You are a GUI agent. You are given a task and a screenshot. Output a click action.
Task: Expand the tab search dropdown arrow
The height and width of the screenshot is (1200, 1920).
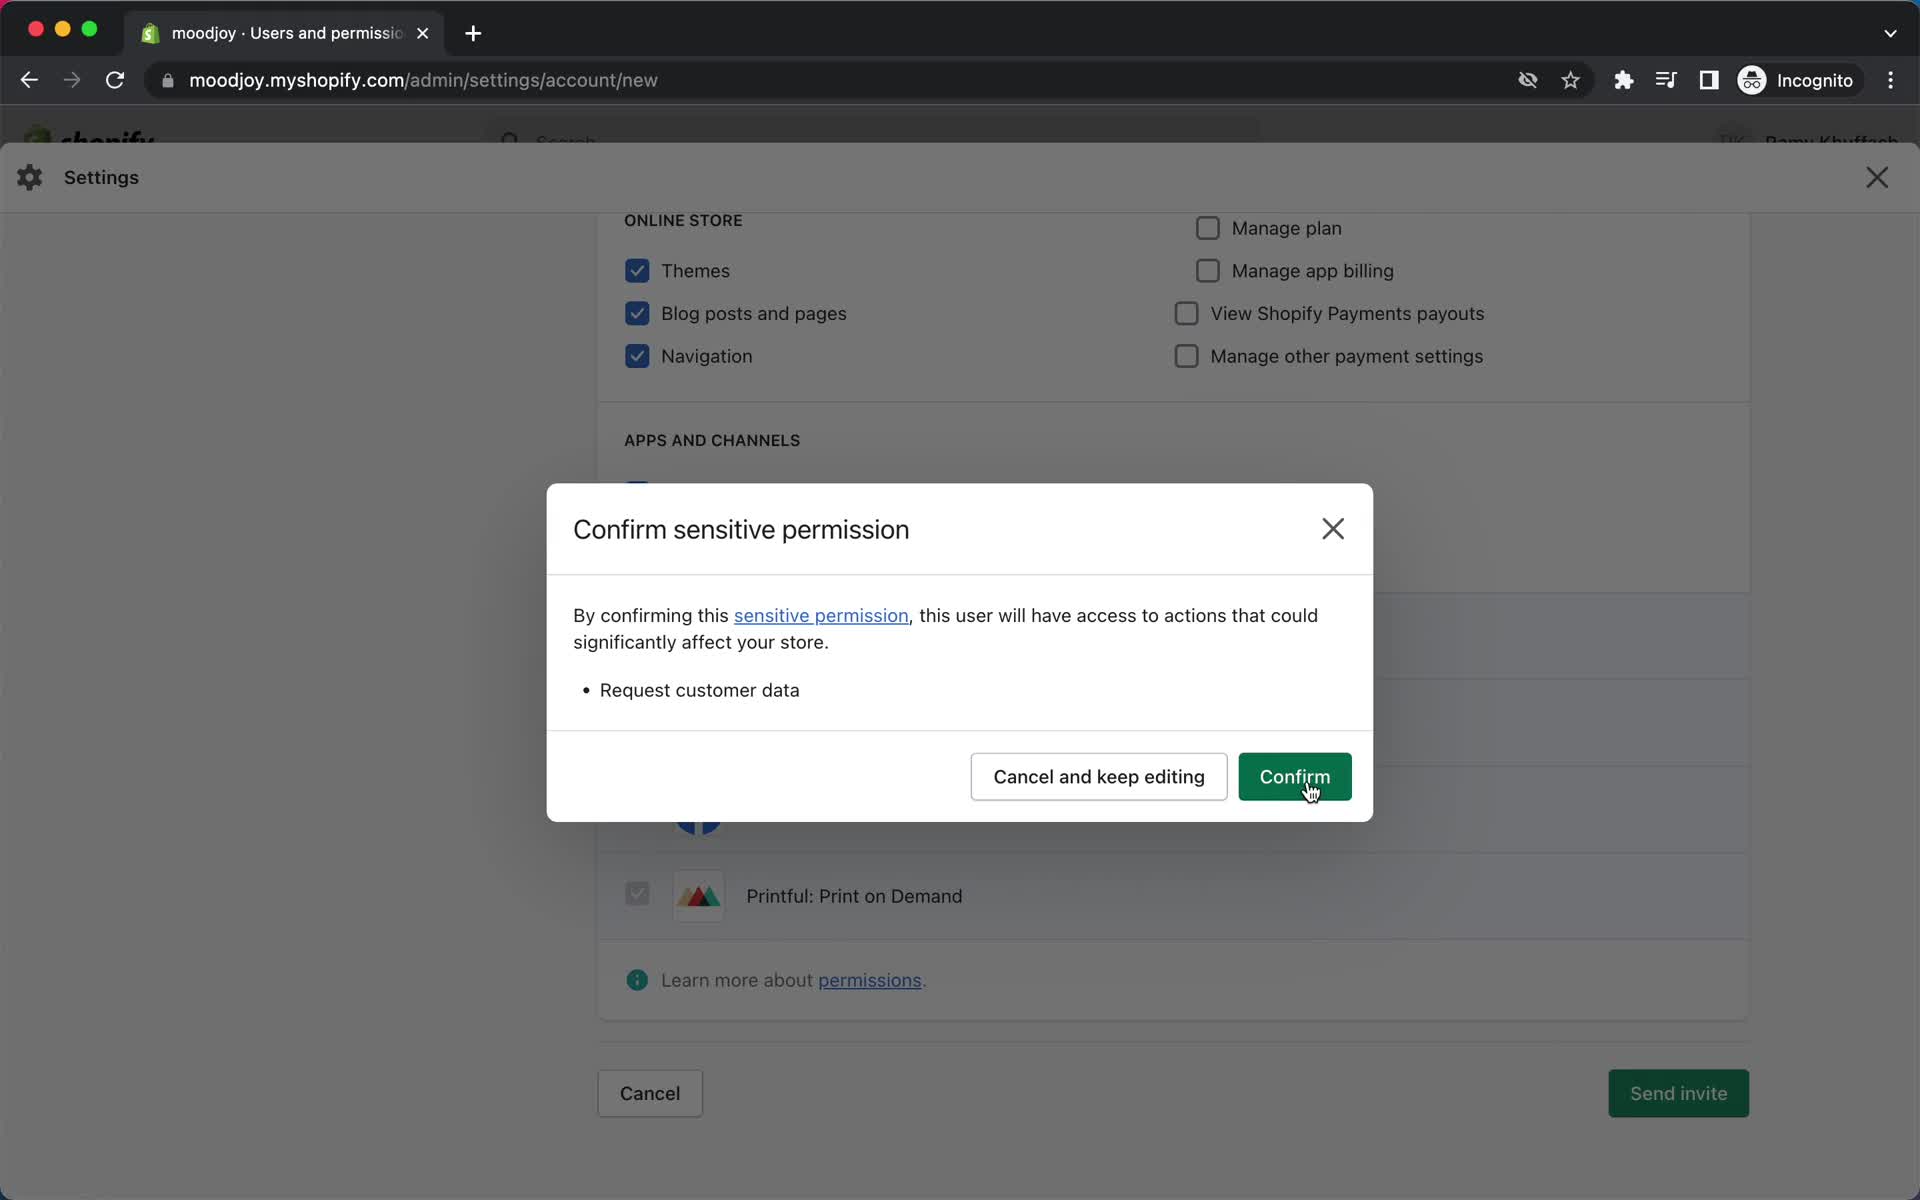(1890, 33)
